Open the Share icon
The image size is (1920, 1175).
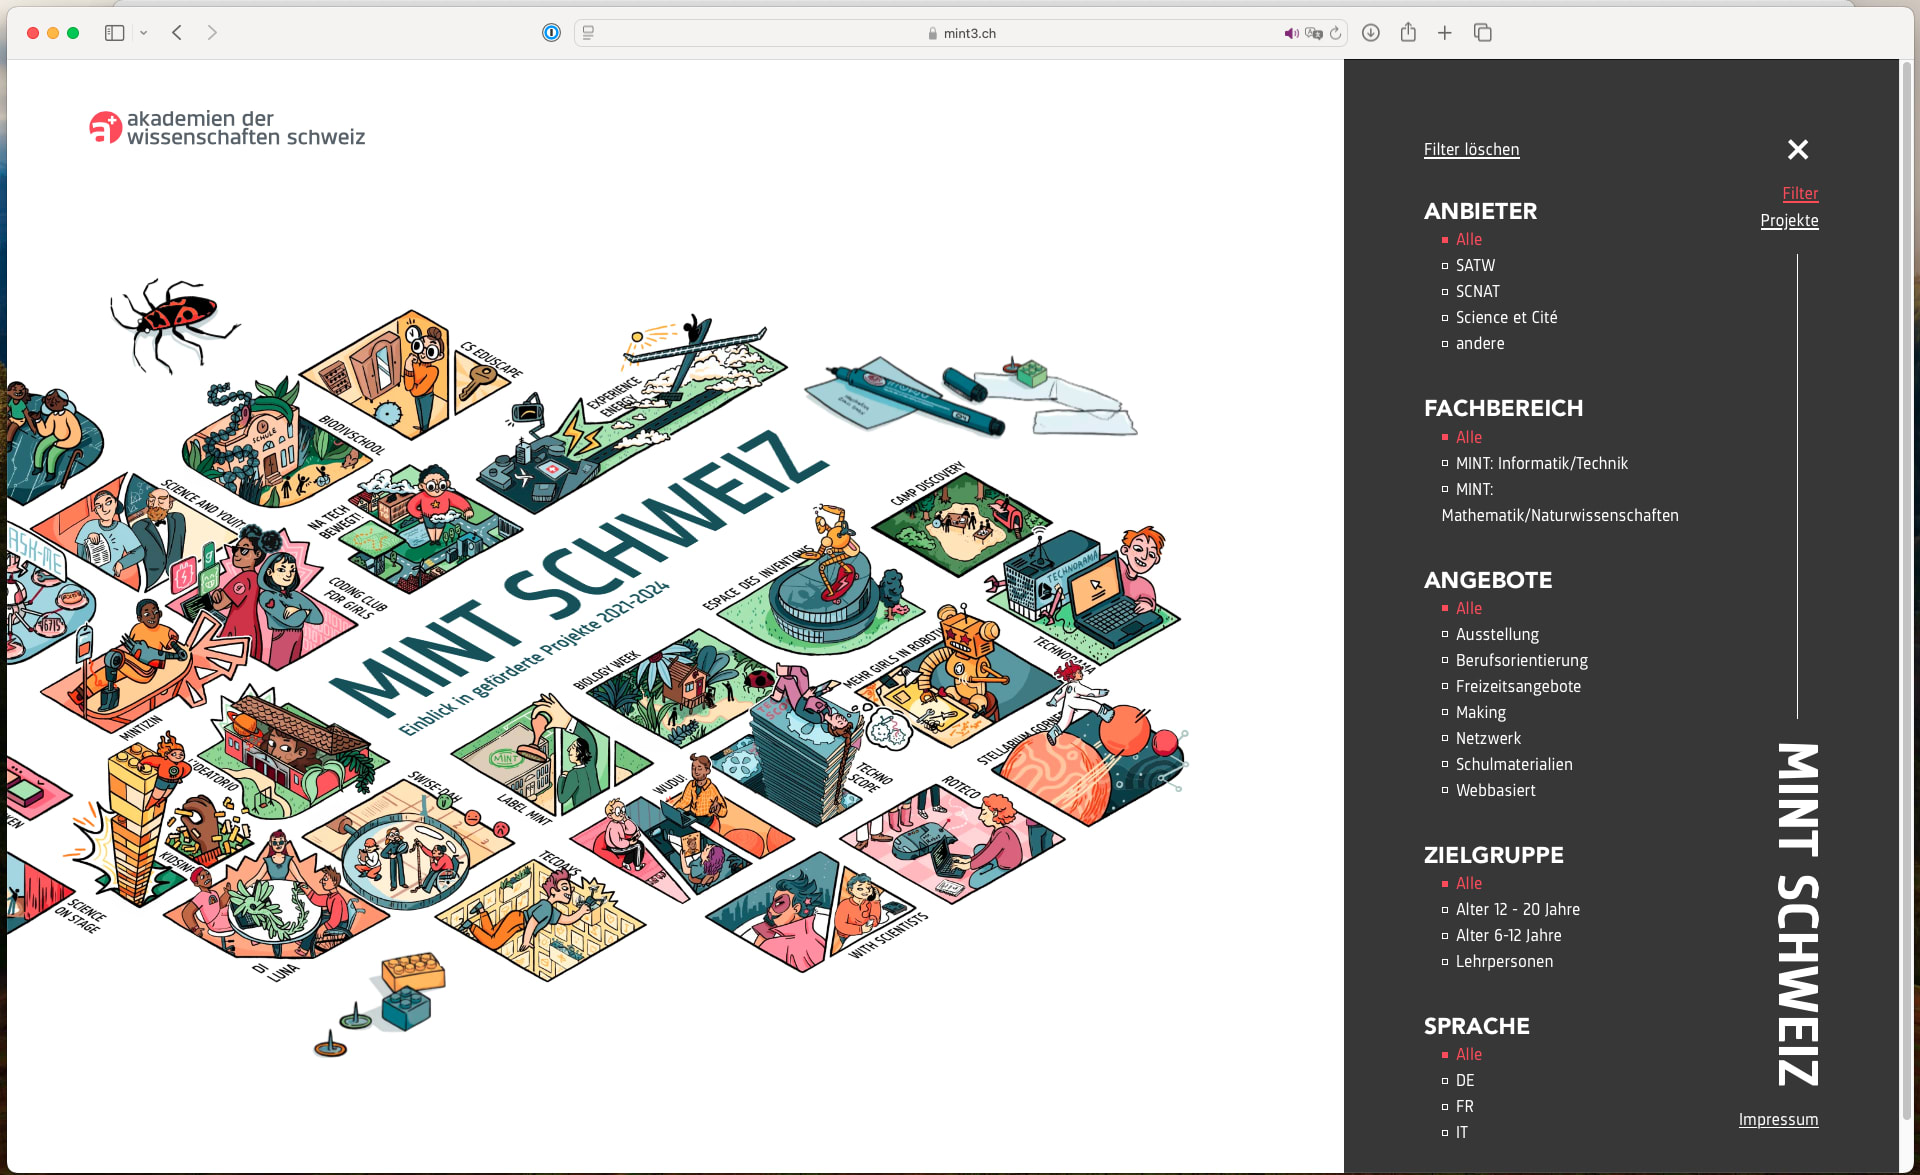coord(1408,32)
